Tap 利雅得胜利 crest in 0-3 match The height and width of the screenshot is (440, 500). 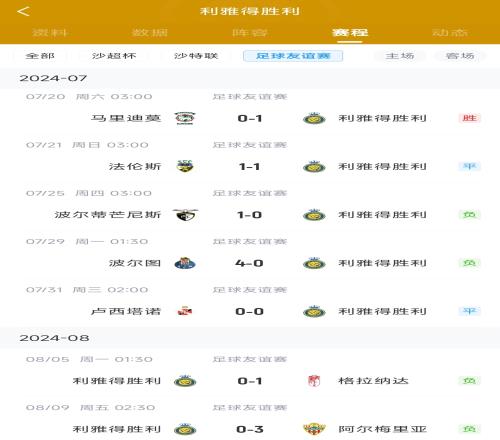[x=185, y=429]
